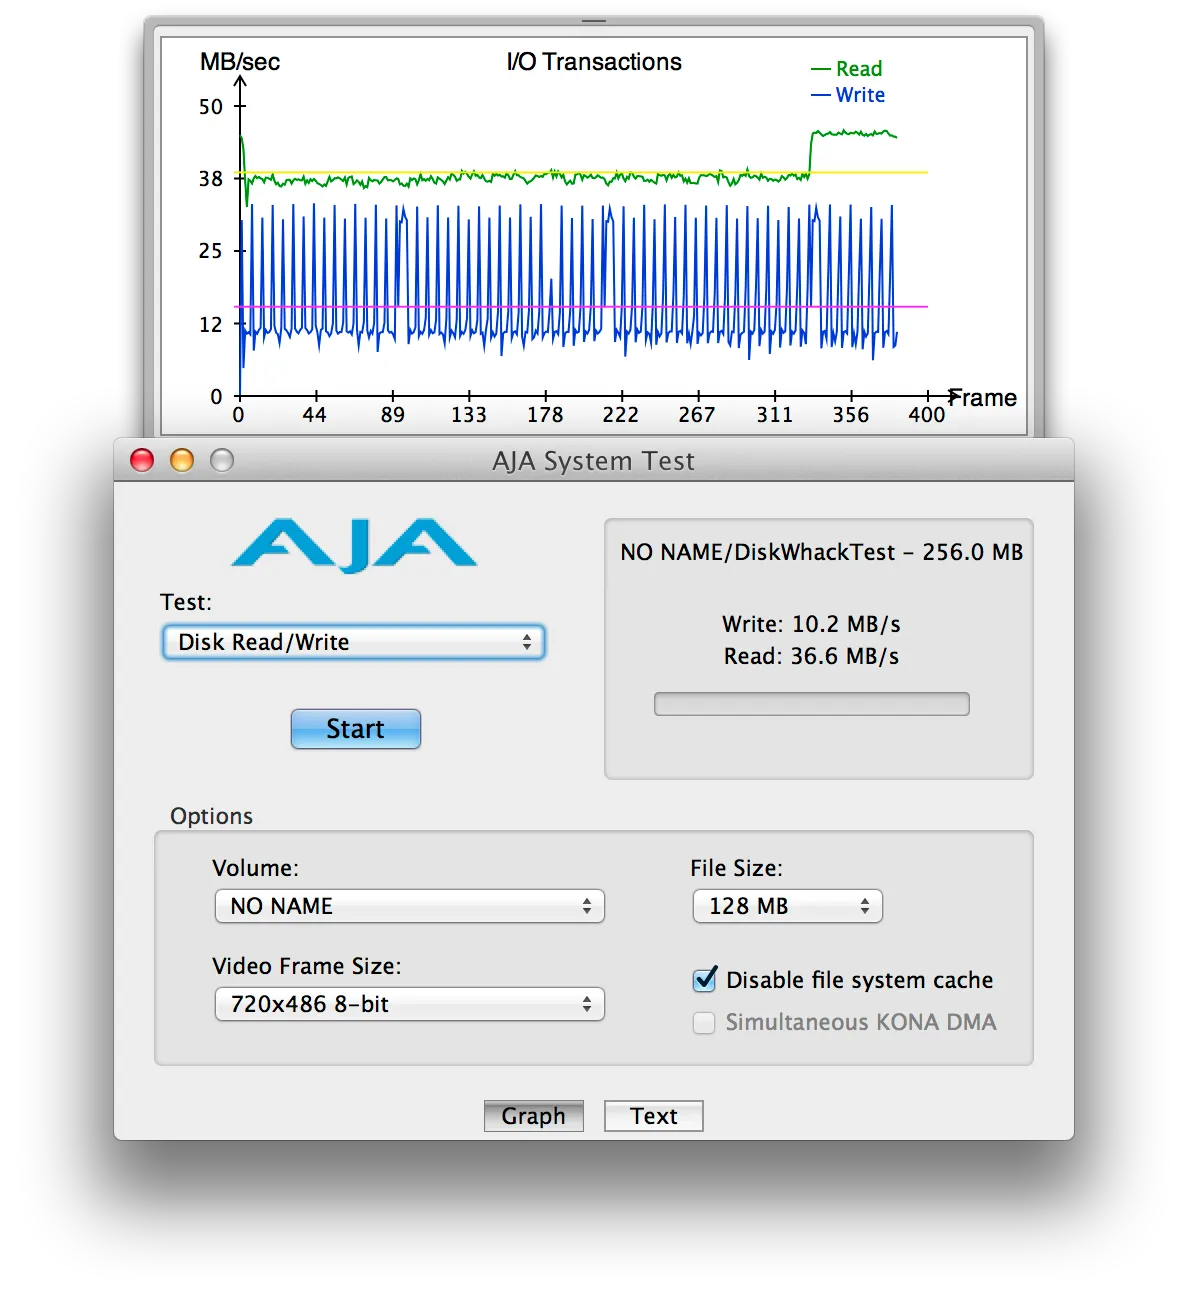The height and width of the screenshot is (1298, 1188).
Task: Click the drawer grip above the graph
Action: coord(594,21)
